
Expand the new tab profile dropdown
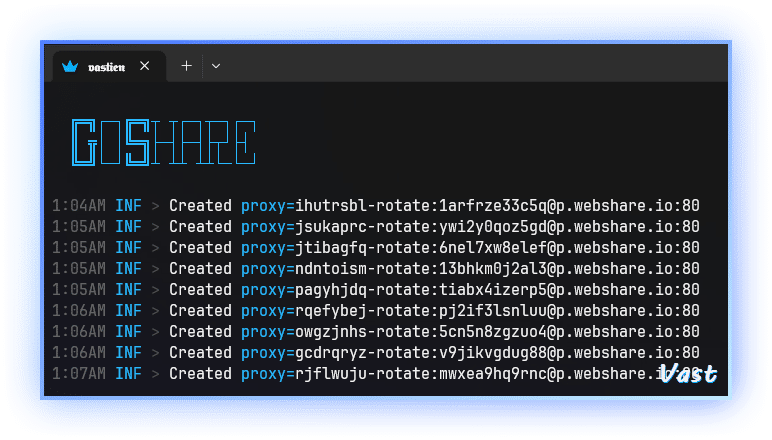pos(216,66)
